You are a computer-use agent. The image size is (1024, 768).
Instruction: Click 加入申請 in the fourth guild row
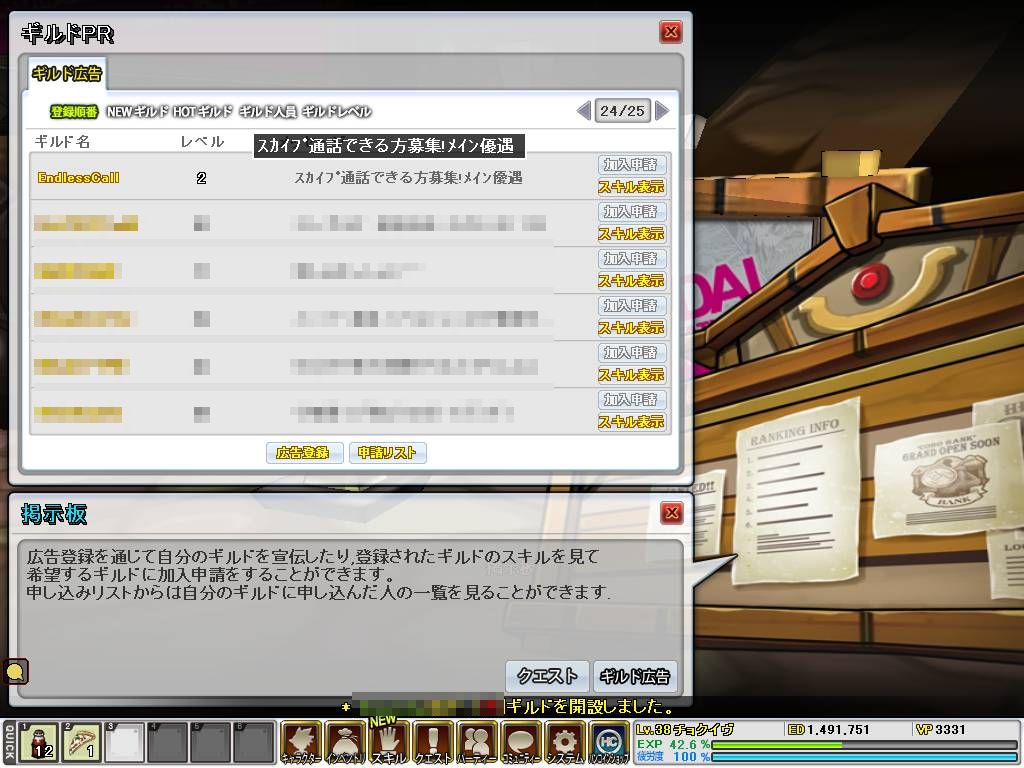tap(632, 306)
